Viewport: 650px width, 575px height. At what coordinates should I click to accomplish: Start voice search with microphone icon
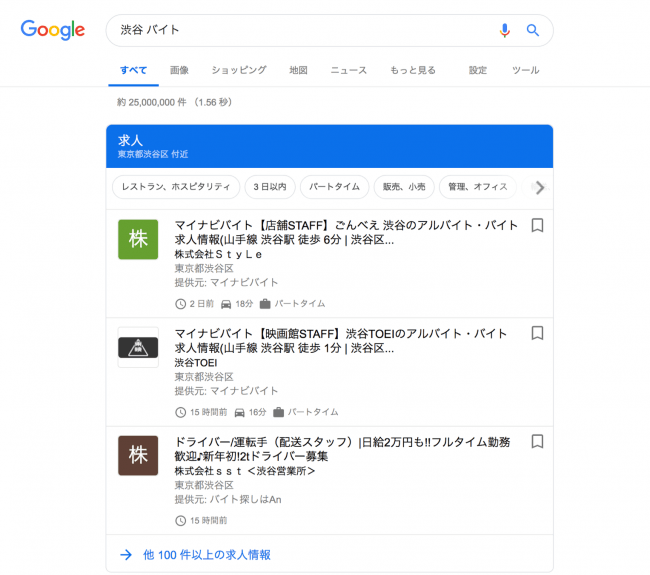pos(504,30)
